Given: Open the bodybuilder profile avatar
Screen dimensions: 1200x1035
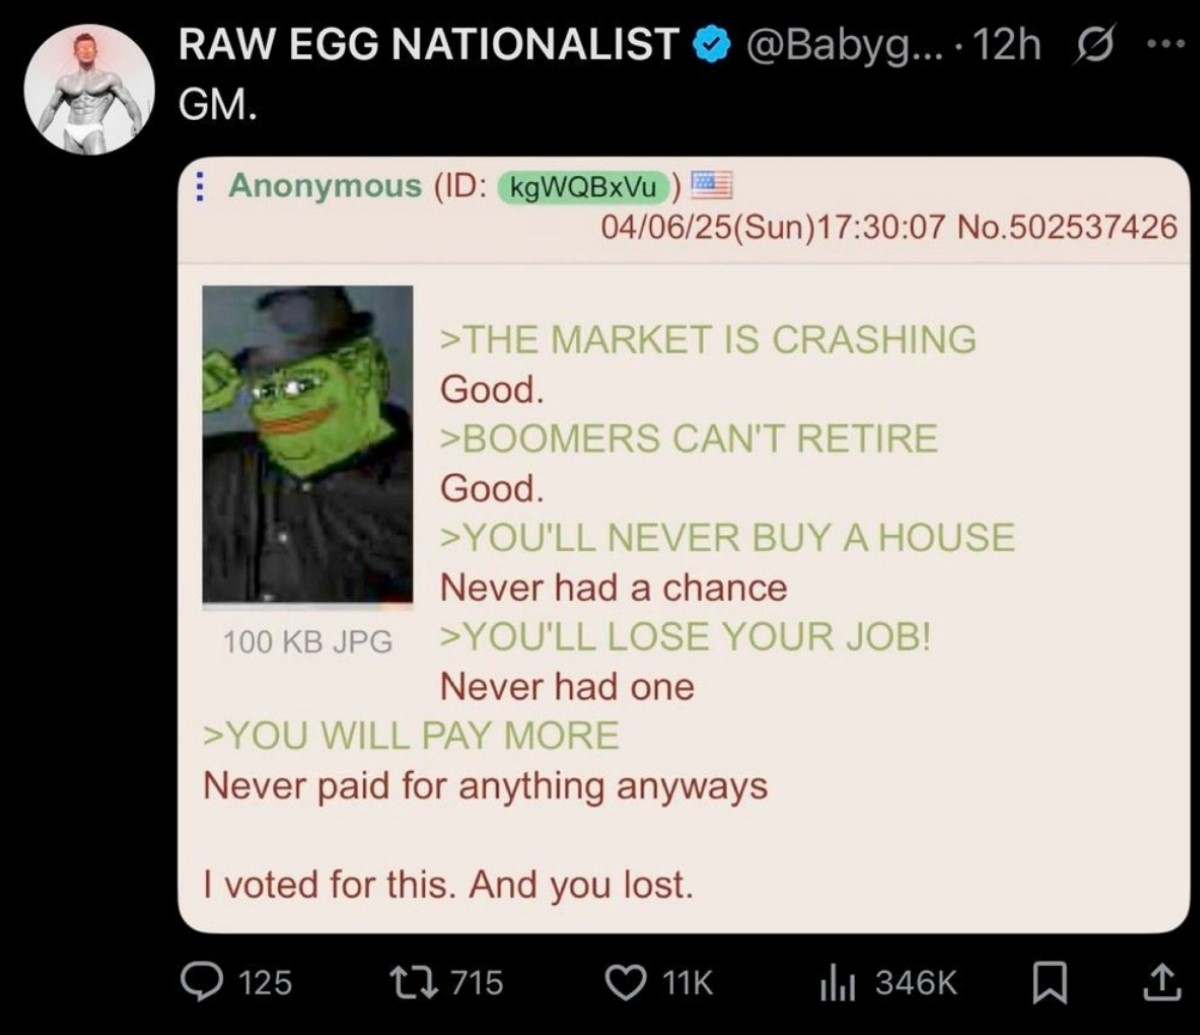Looking at the screenshot, I should point(89,89).
